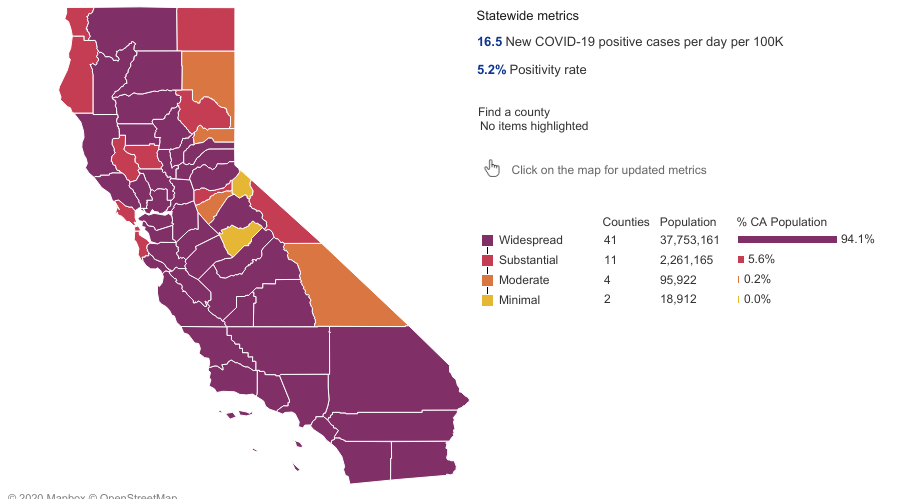Screen dimensions: 919x499
Task: Click the orange Moderate legend swatch
Action: [488, 280]
